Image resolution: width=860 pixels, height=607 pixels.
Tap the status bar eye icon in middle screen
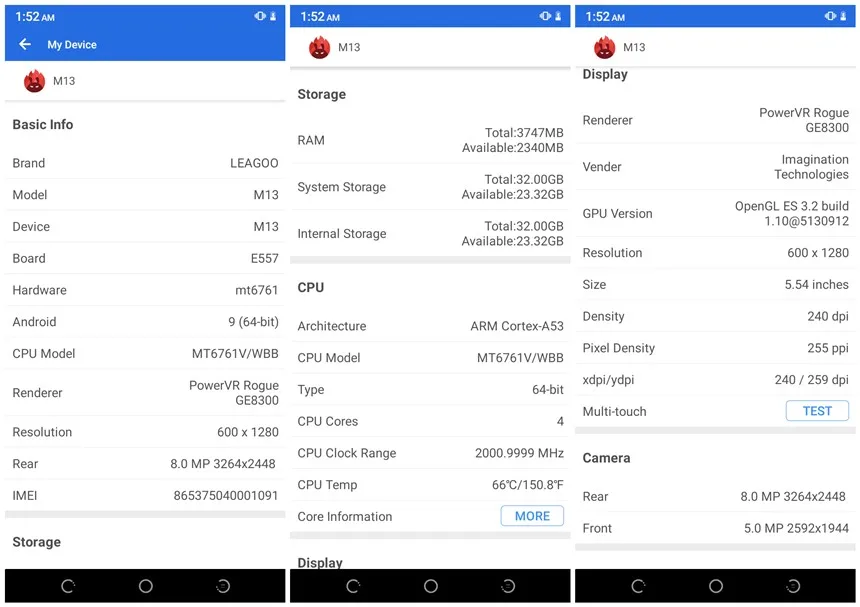coord(545,16)
